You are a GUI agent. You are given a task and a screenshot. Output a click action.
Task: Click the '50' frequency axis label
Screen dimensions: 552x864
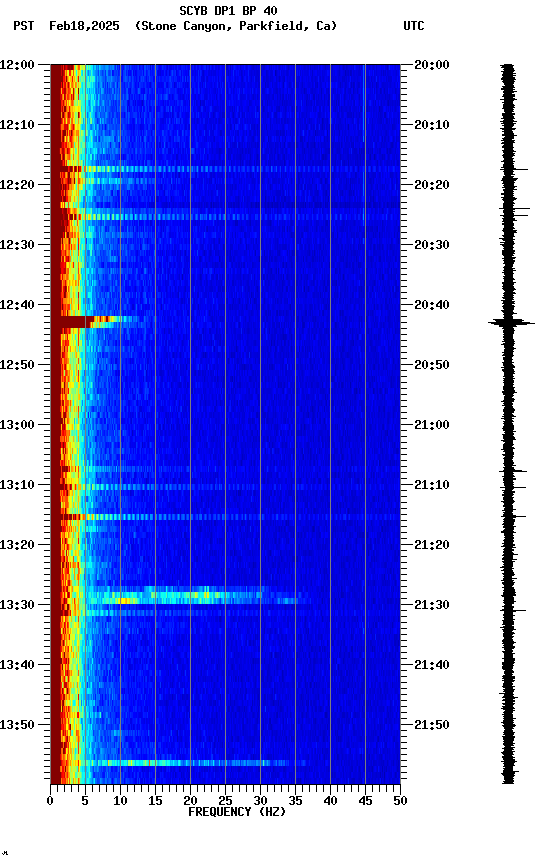401,802
